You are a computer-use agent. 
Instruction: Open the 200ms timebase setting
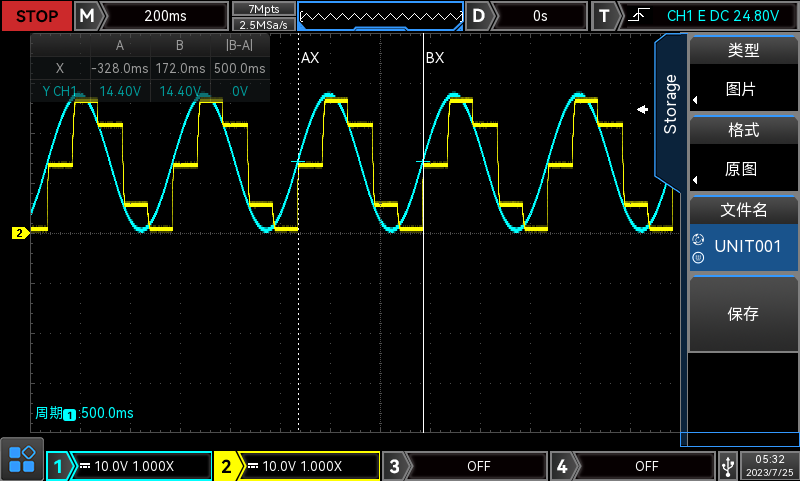click(x=164, y=15)
